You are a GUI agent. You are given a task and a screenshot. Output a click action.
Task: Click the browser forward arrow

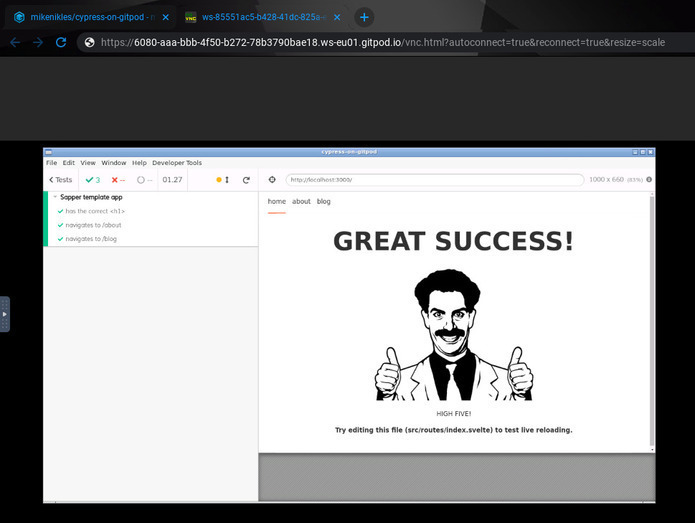pos(38,42)
